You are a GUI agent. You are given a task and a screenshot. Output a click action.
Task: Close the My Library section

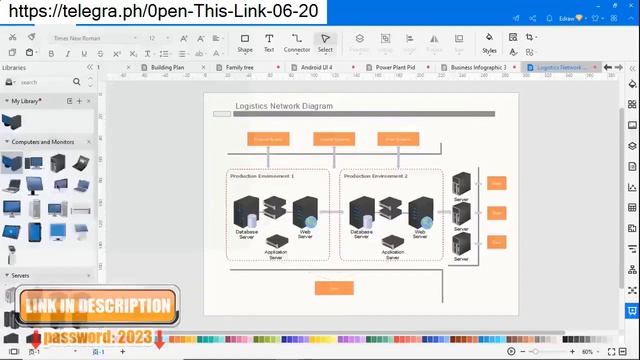click(x=89, y=101)
